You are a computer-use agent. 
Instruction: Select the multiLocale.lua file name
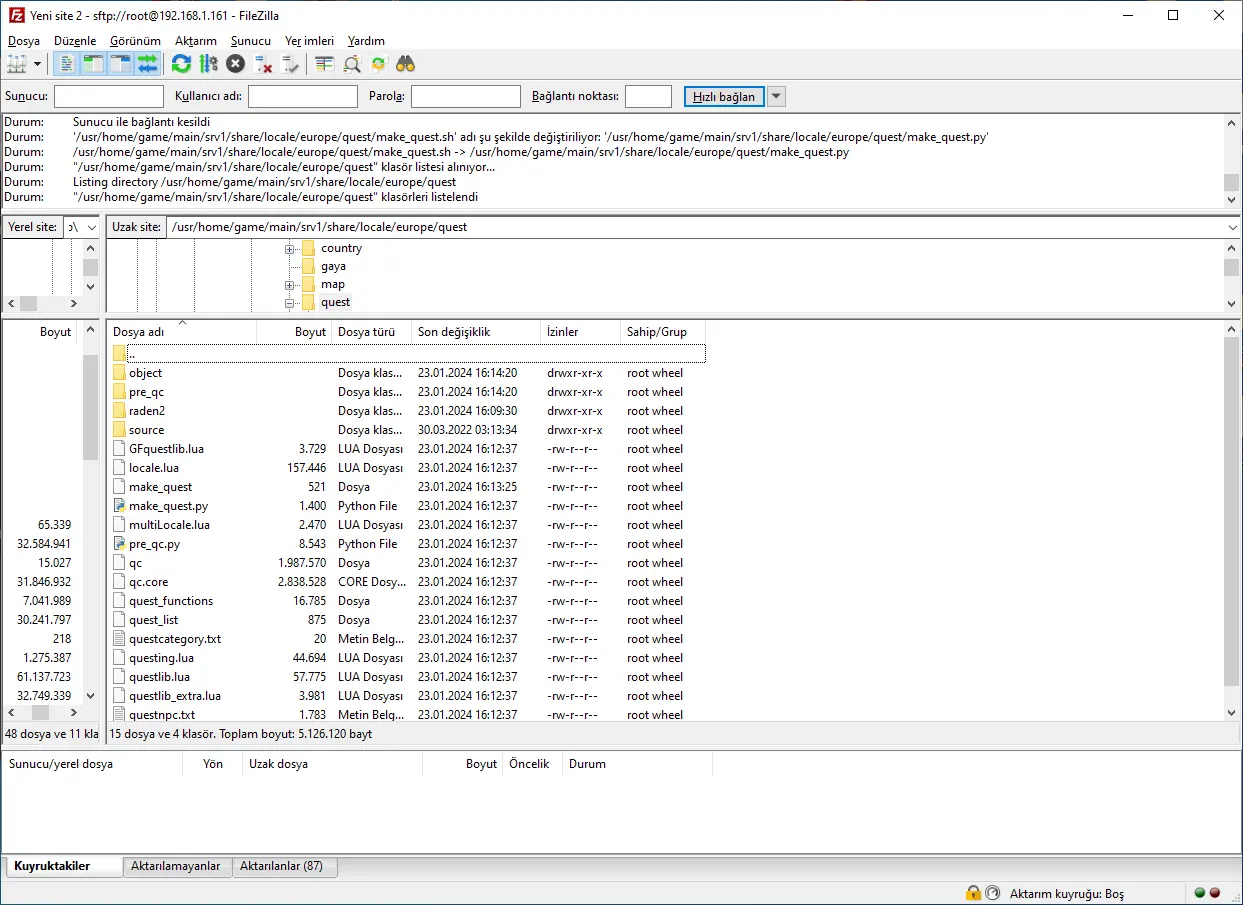[x=169, y=525]
